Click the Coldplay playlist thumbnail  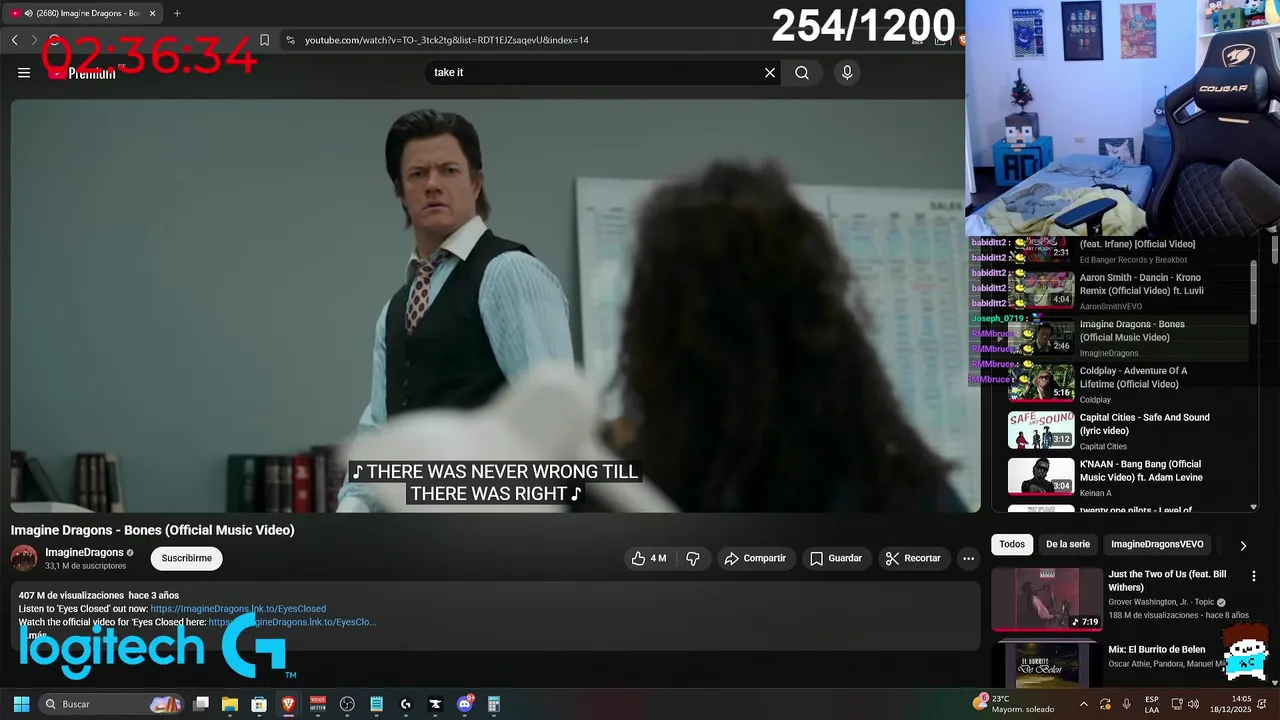pyautogui.click(x=1041, y=382)
